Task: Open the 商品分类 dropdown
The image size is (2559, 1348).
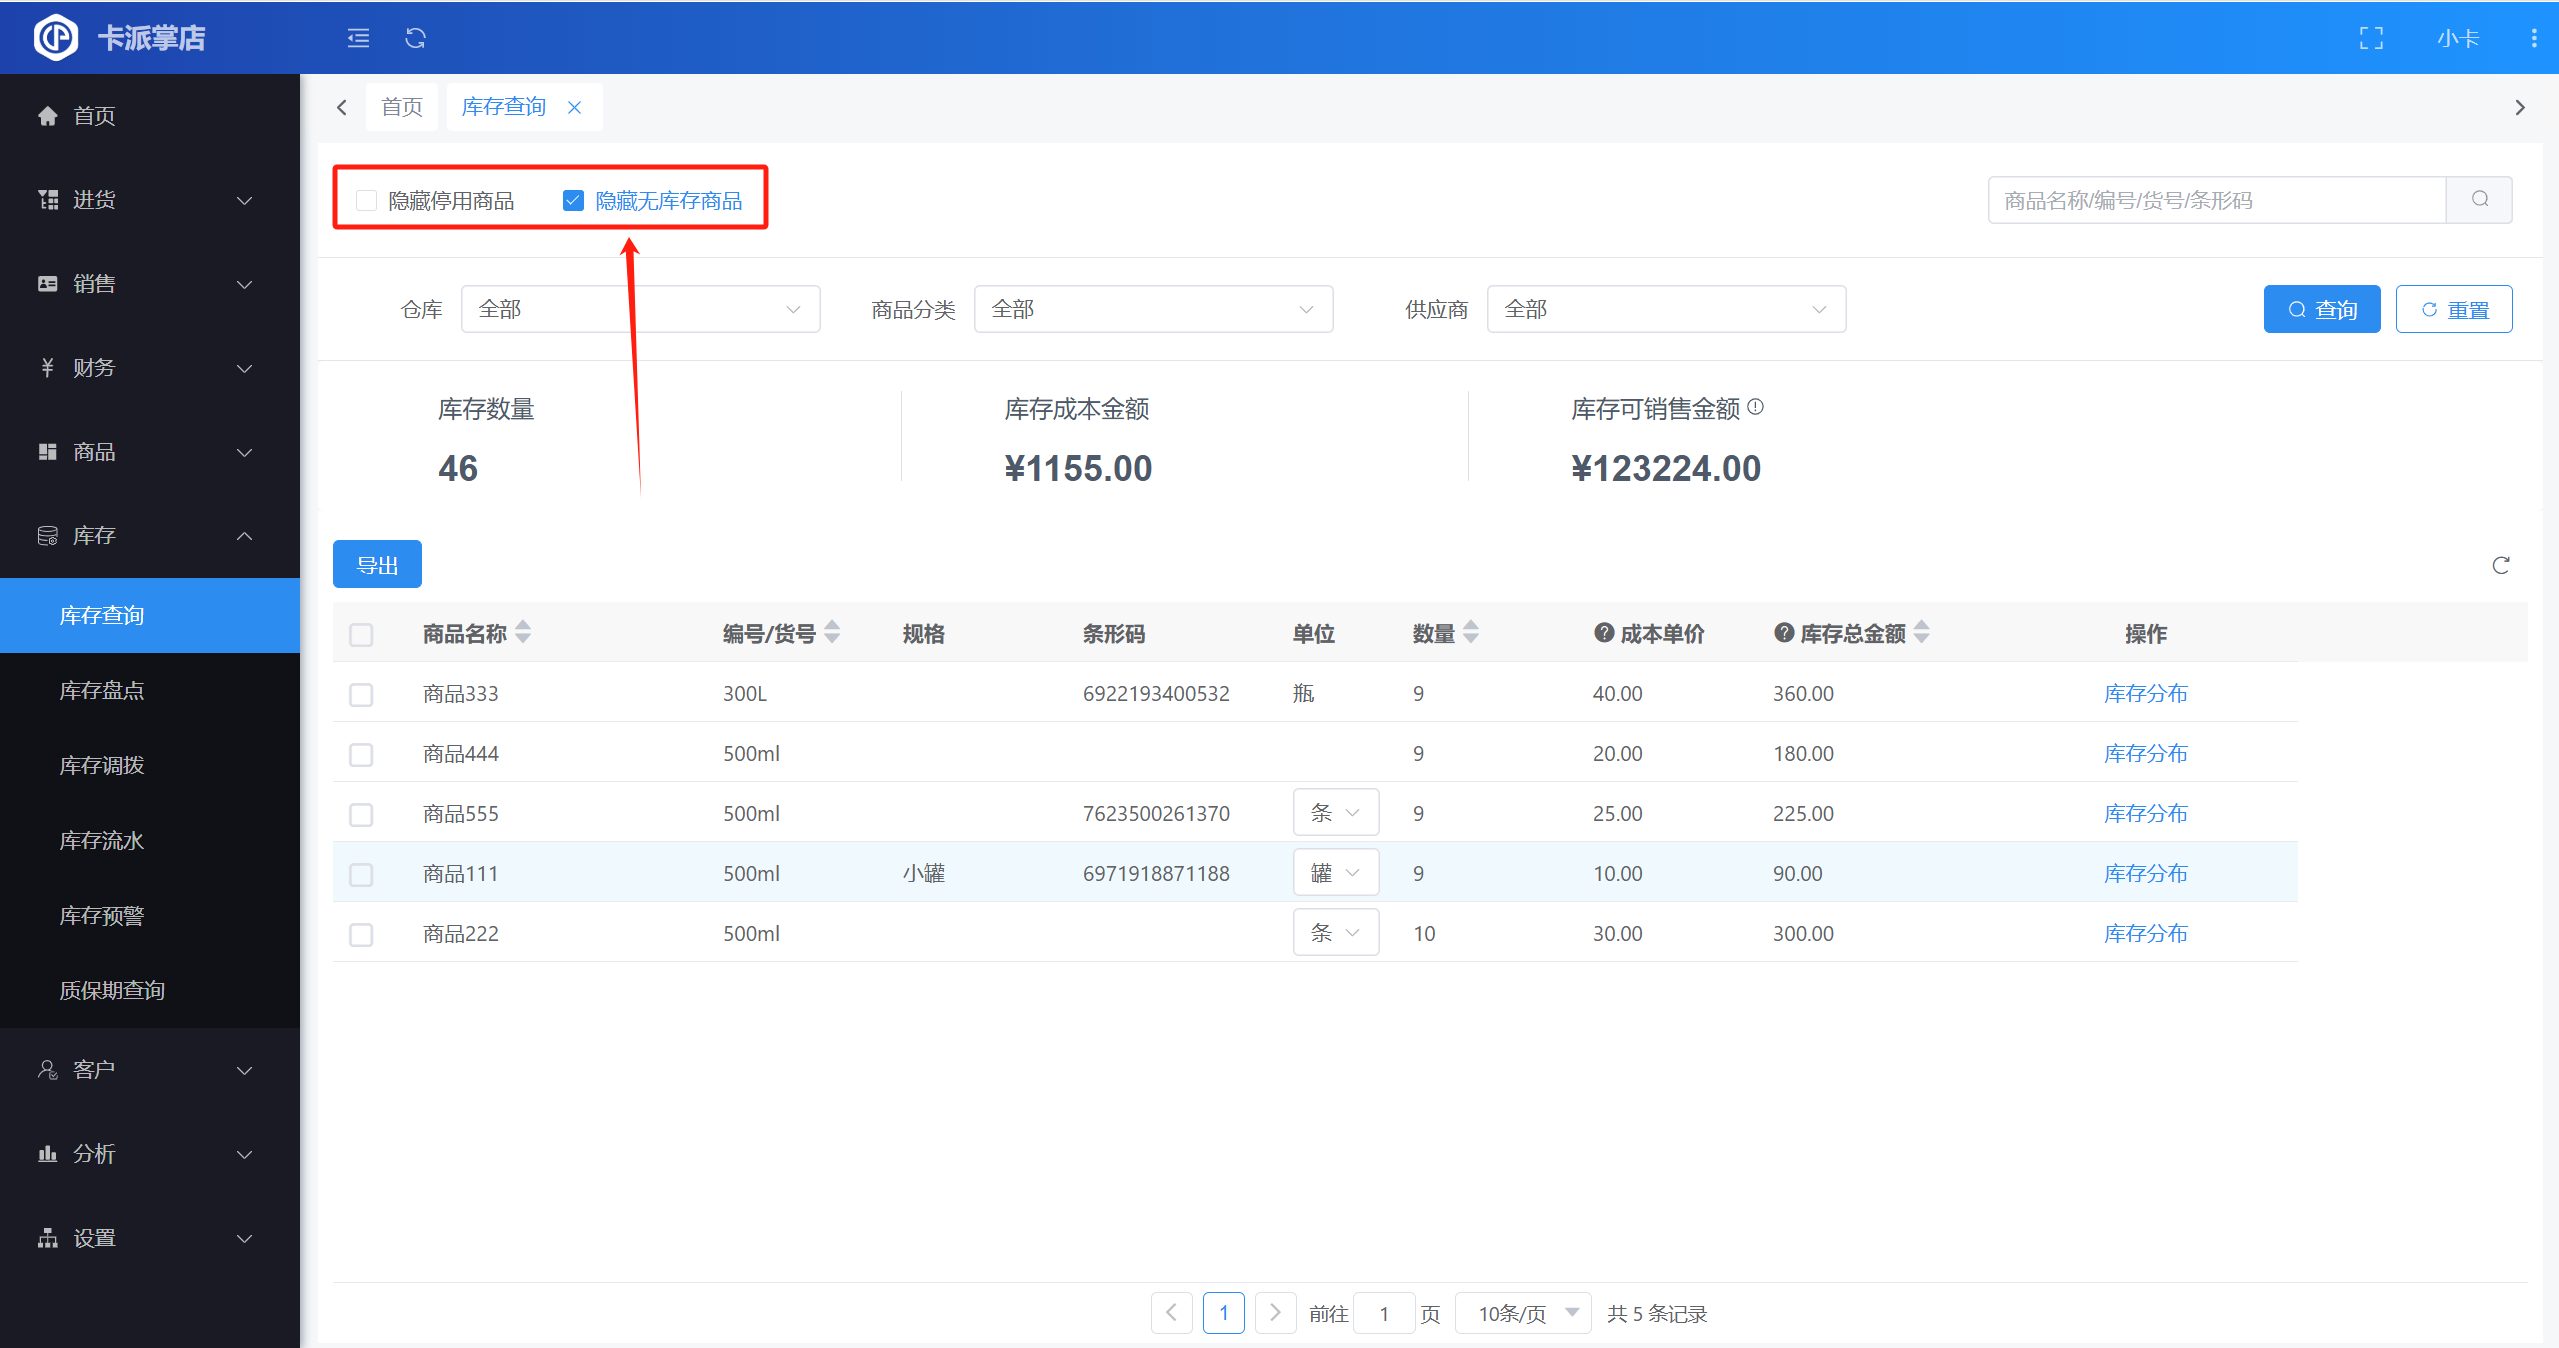Action: (x=1152, y=309)
